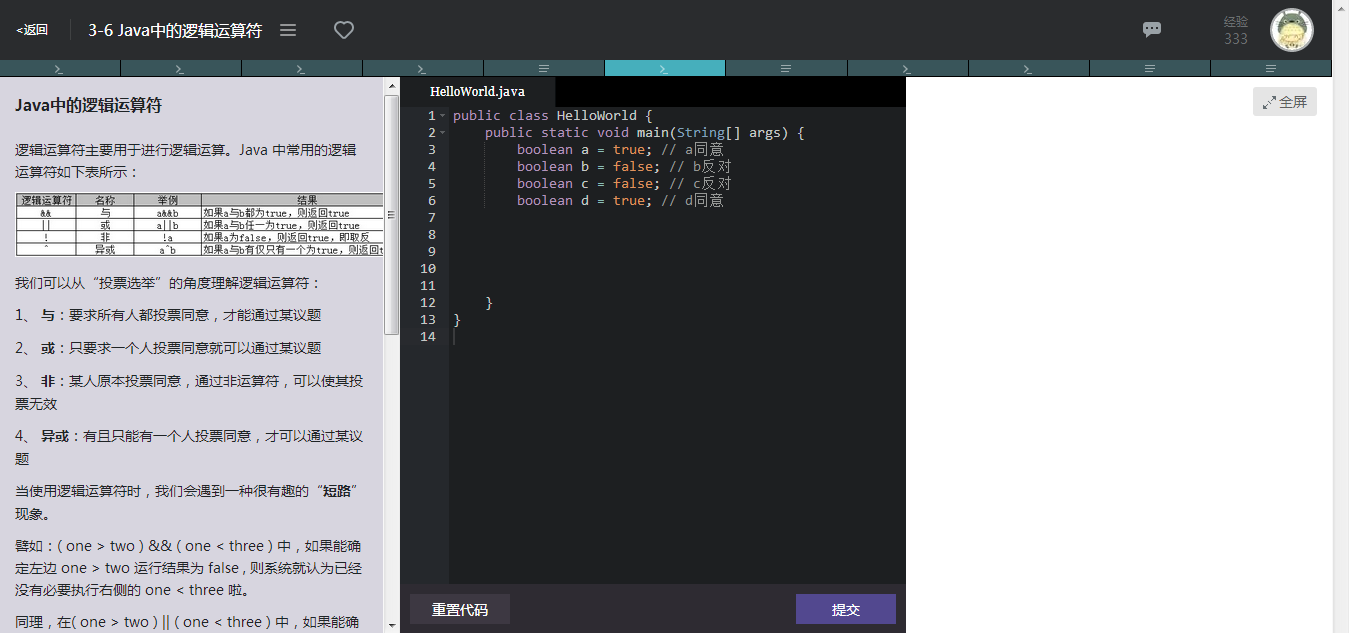
Task: Jump to the last section segment in progress bar
Action: pyautogui.click(x=1270, y=68)
